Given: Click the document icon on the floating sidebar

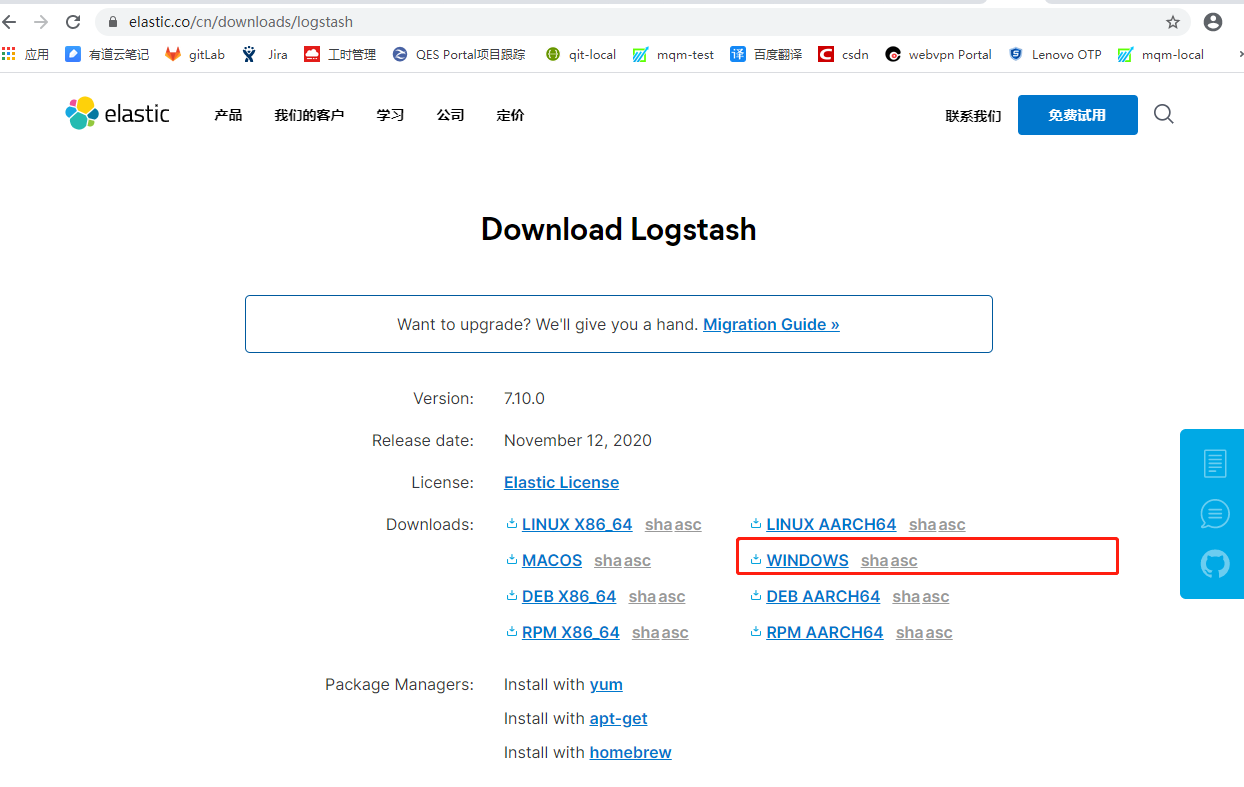Looking at the screenshot, I should coord(1213,463).
